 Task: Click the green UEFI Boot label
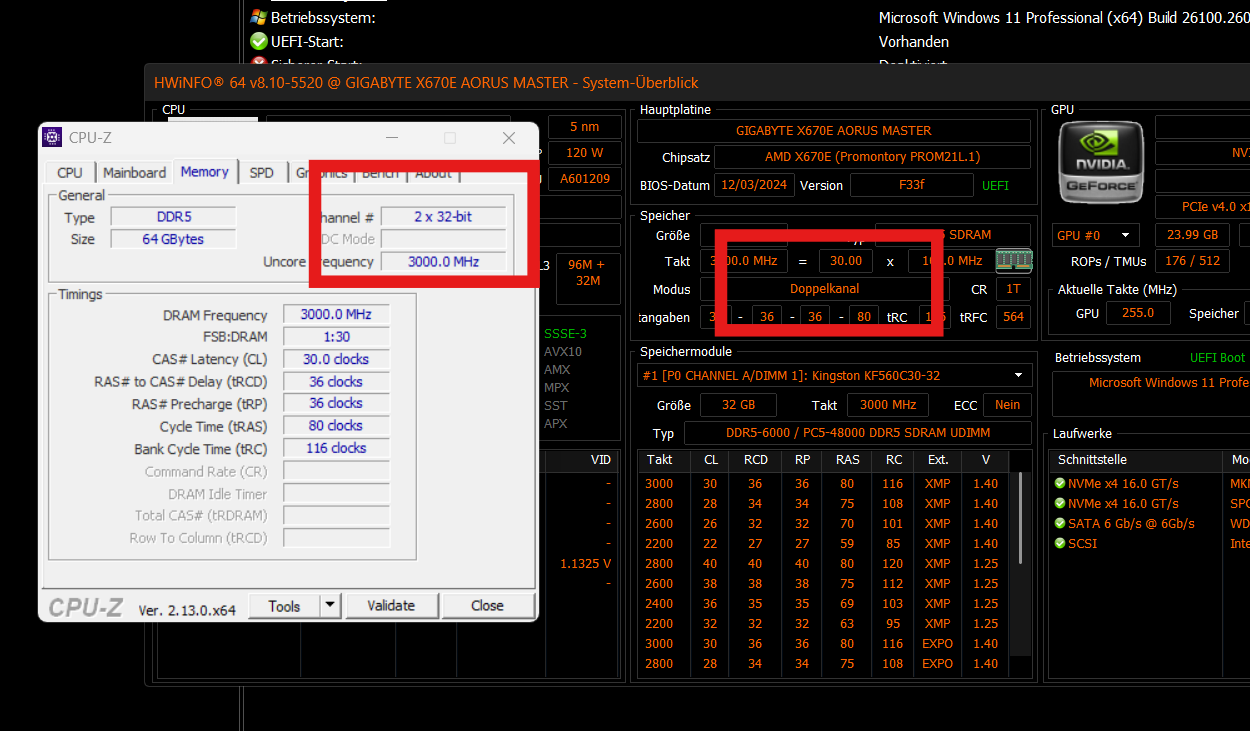pos(1218,357)
